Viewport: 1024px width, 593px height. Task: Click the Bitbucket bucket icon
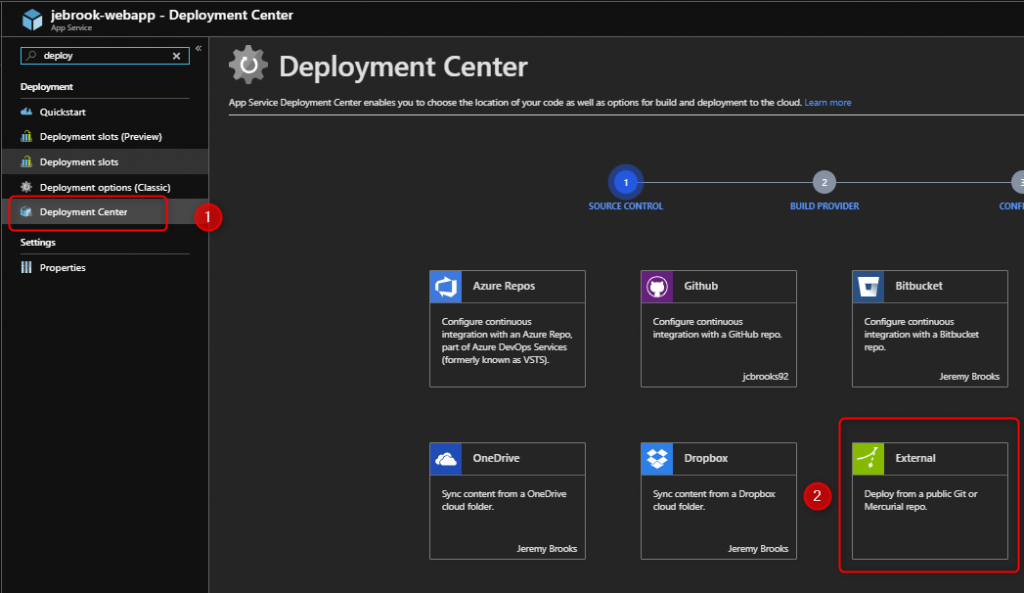pyautogui.click(x=869, y=287)
